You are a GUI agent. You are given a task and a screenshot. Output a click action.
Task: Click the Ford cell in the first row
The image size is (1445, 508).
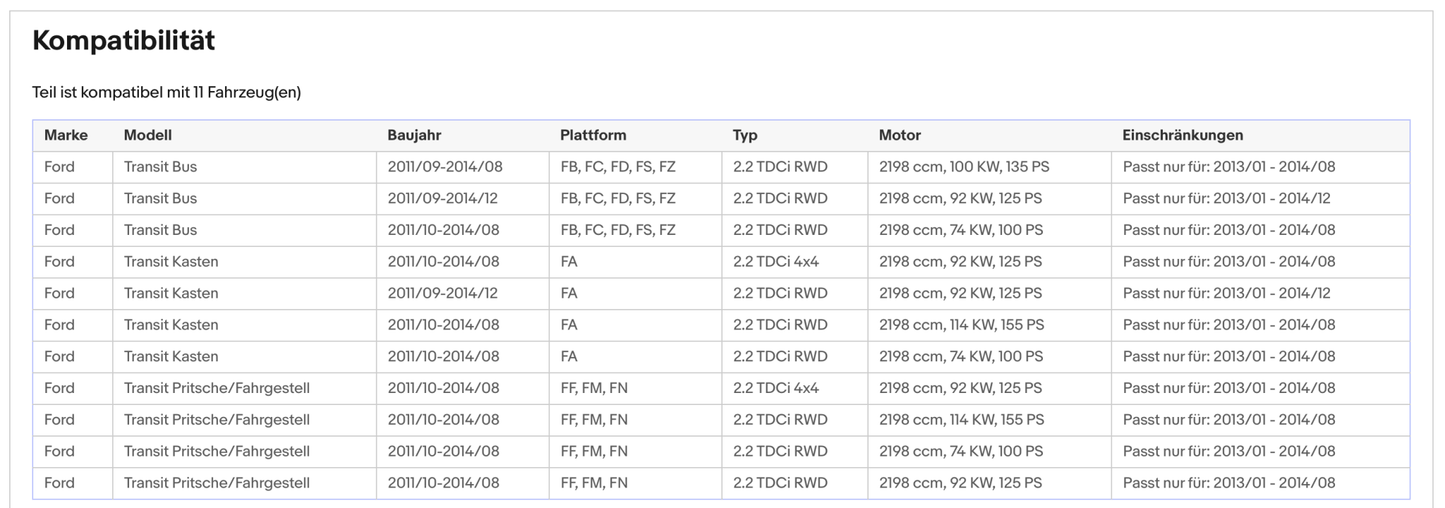click(x=59, y=167)
